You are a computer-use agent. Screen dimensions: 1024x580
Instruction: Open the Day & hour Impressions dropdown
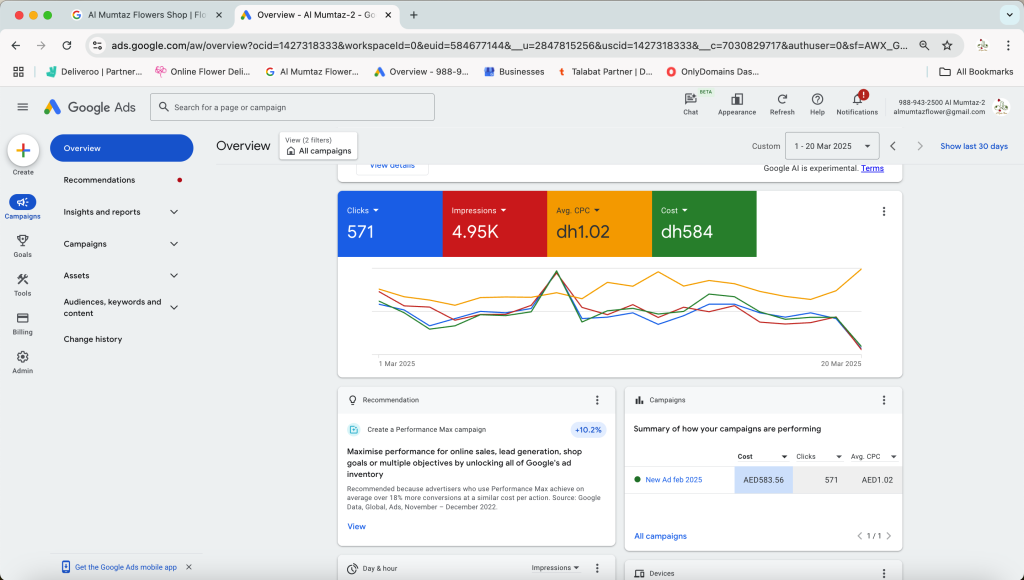coord(555,568)
